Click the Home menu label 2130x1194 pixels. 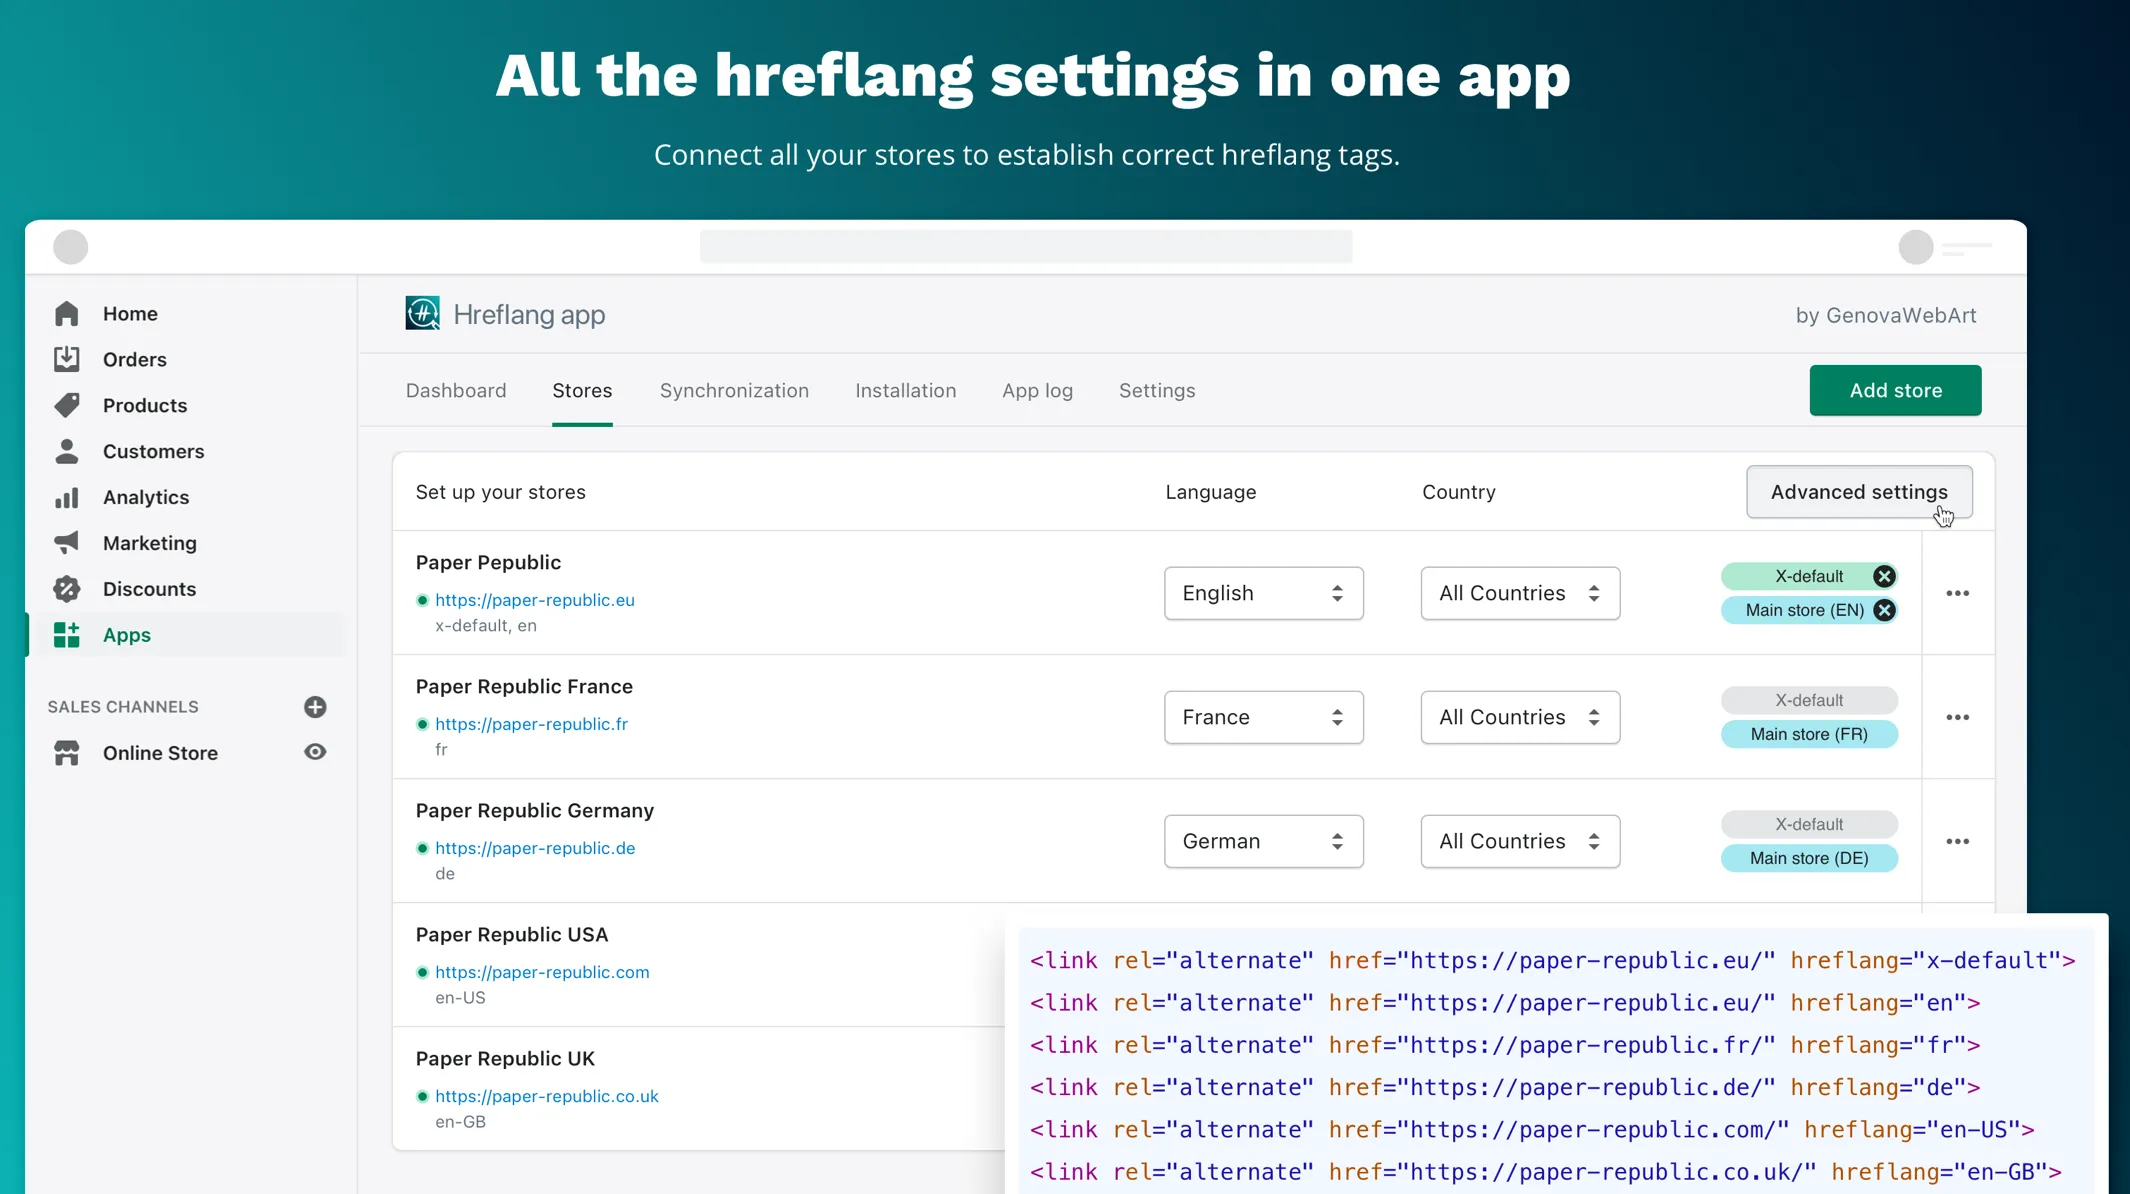coord(130,313)
